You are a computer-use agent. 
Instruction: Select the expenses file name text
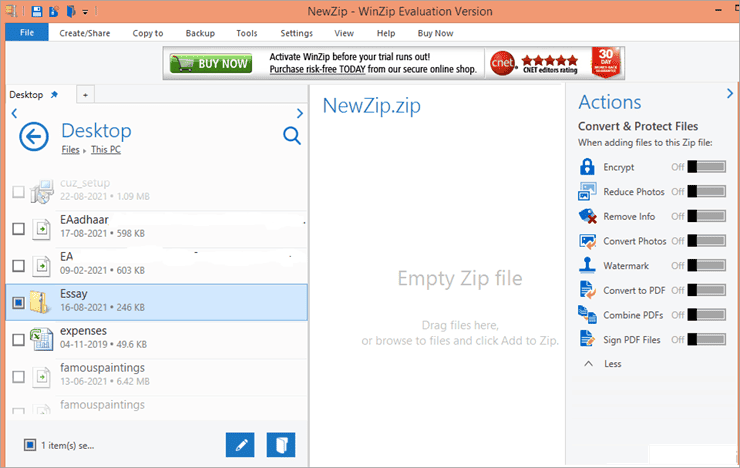click(84, 331)
